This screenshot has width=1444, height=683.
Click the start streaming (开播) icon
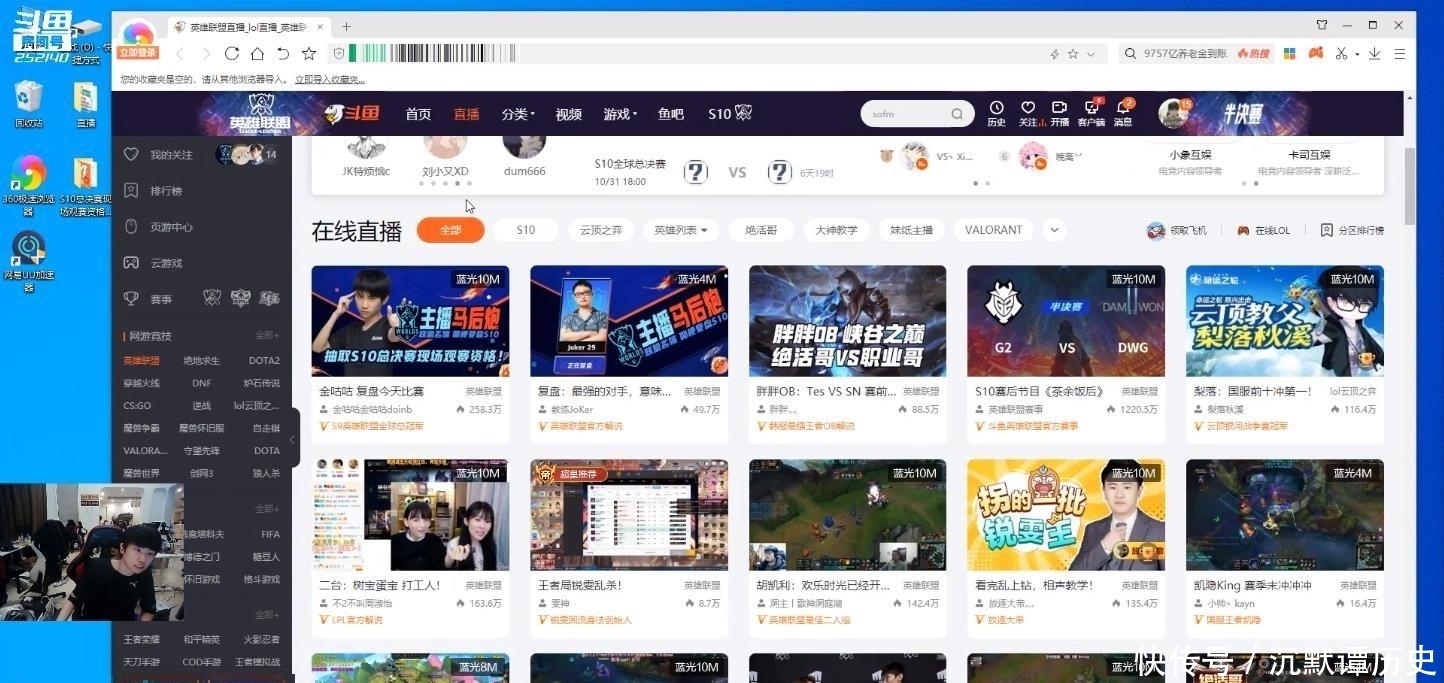(x=1060, y=113)
